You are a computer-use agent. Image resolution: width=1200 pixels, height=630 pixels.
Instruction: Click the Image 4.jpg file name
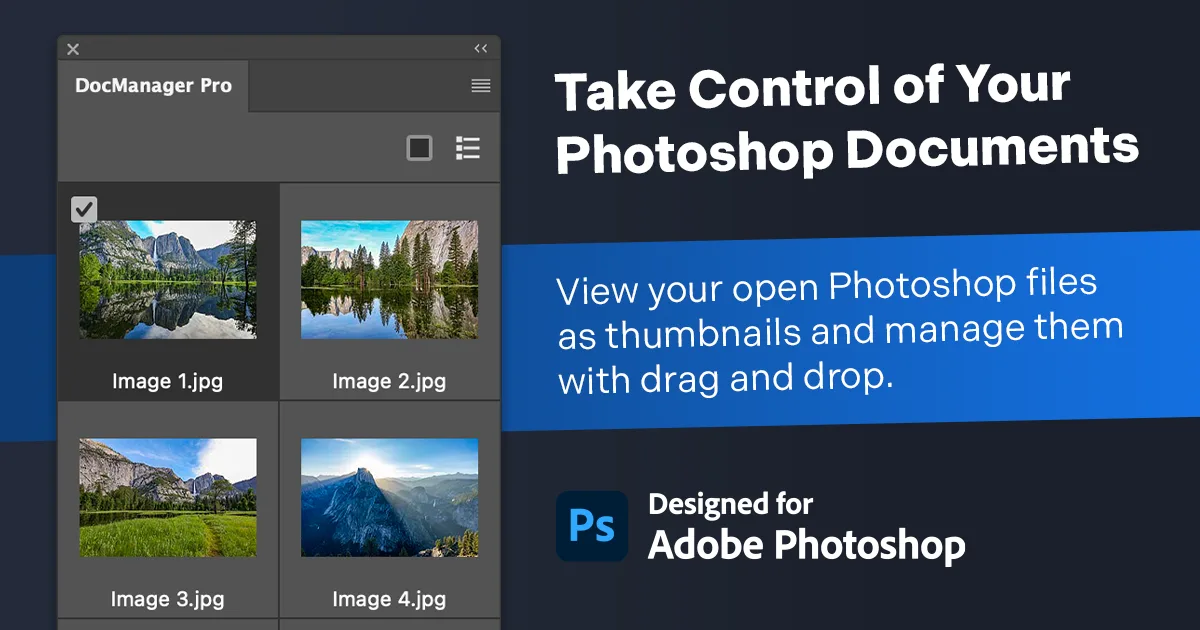(x=389, y=600)
